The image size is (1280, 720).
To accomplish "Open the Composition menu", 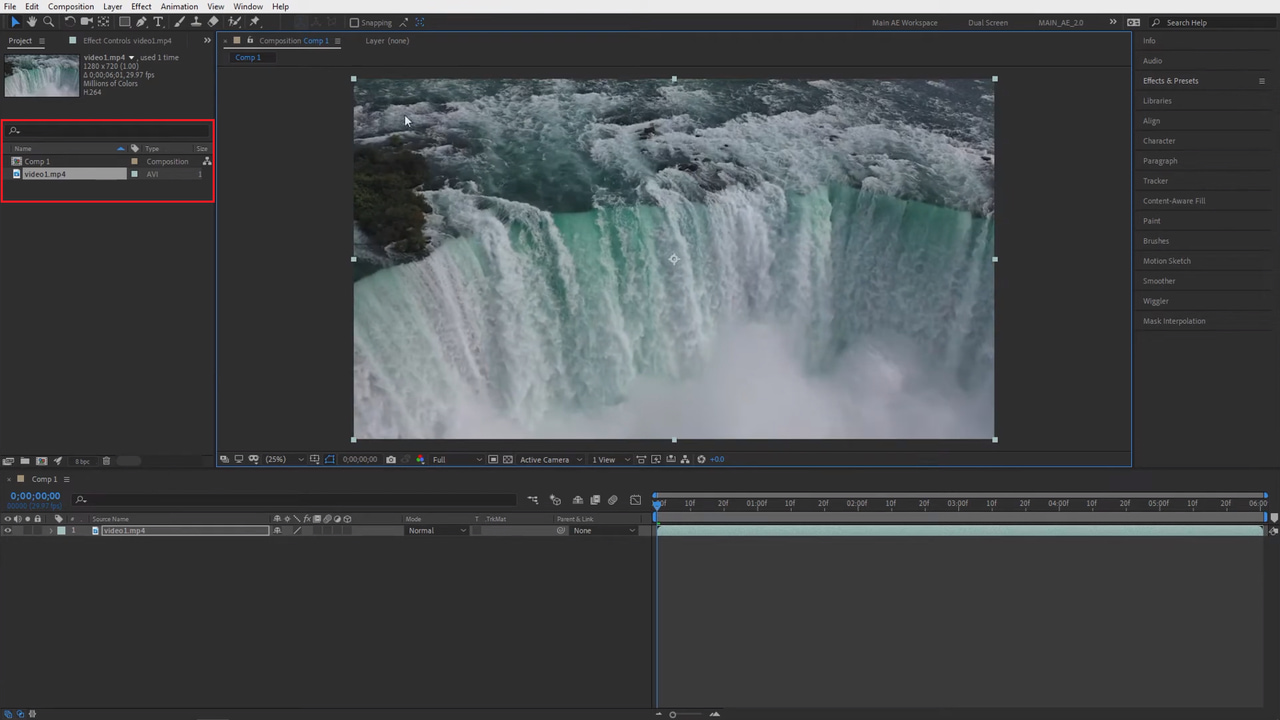I will (71, 7).
